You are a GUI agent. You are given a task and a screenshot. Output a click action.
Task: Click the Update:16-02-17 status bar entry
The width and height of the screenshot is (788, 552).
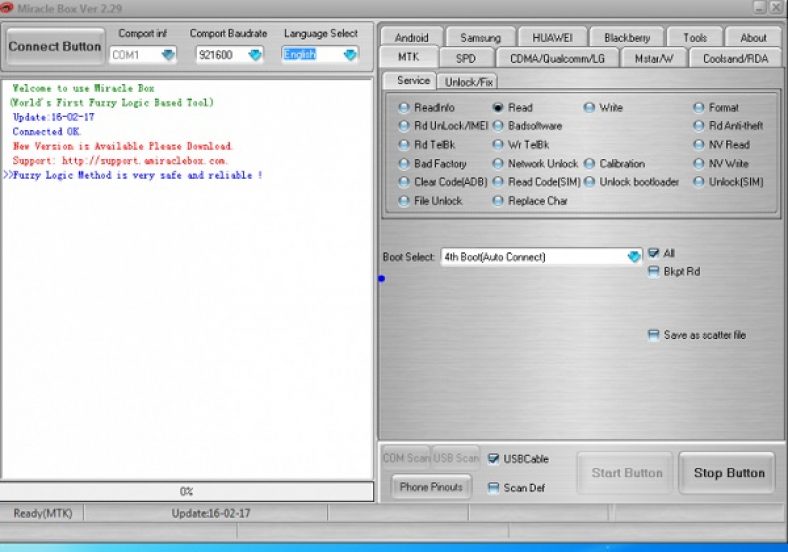point(211,513)
